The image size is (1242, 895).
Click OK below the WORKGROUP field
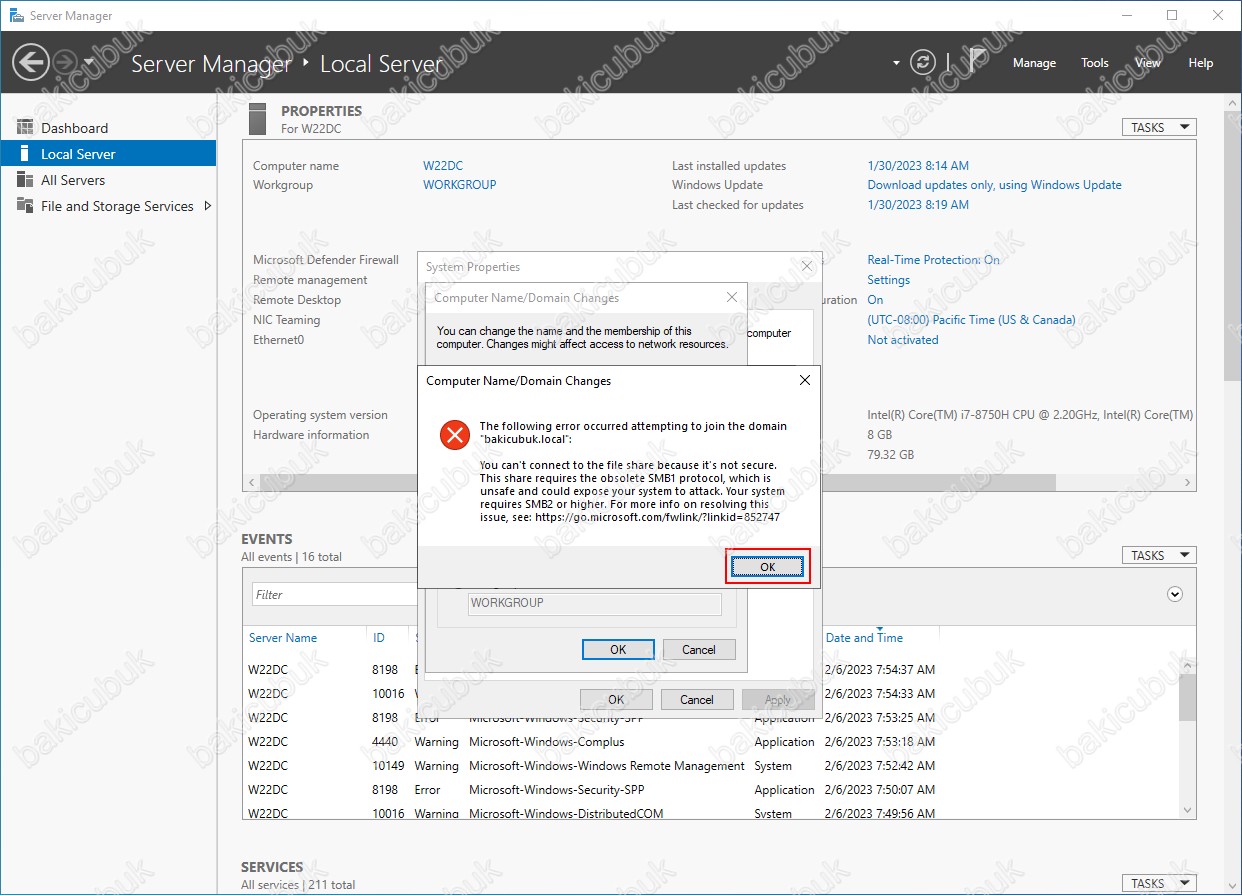point(618,650)
